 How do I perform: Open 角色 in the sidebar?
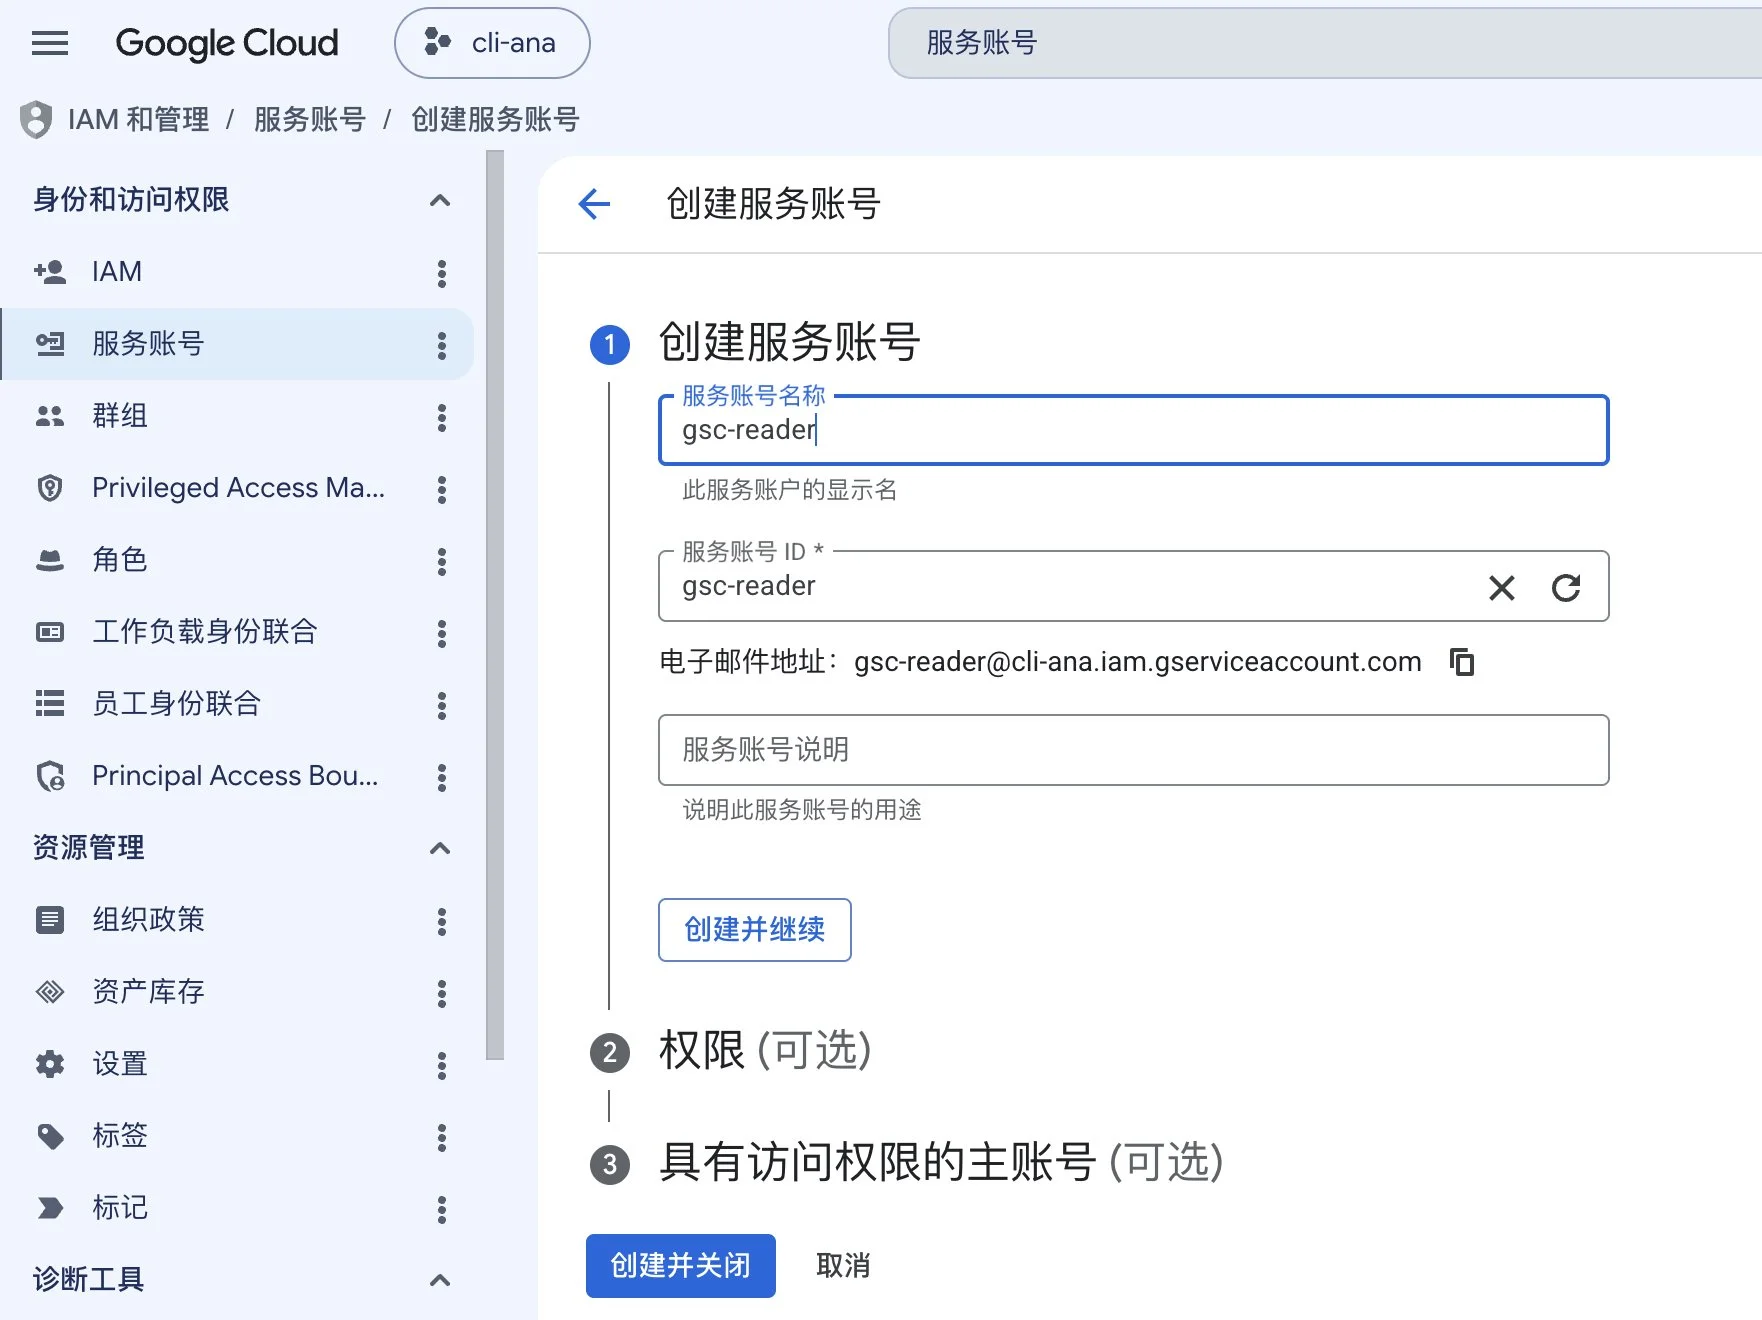coord(237,560)
